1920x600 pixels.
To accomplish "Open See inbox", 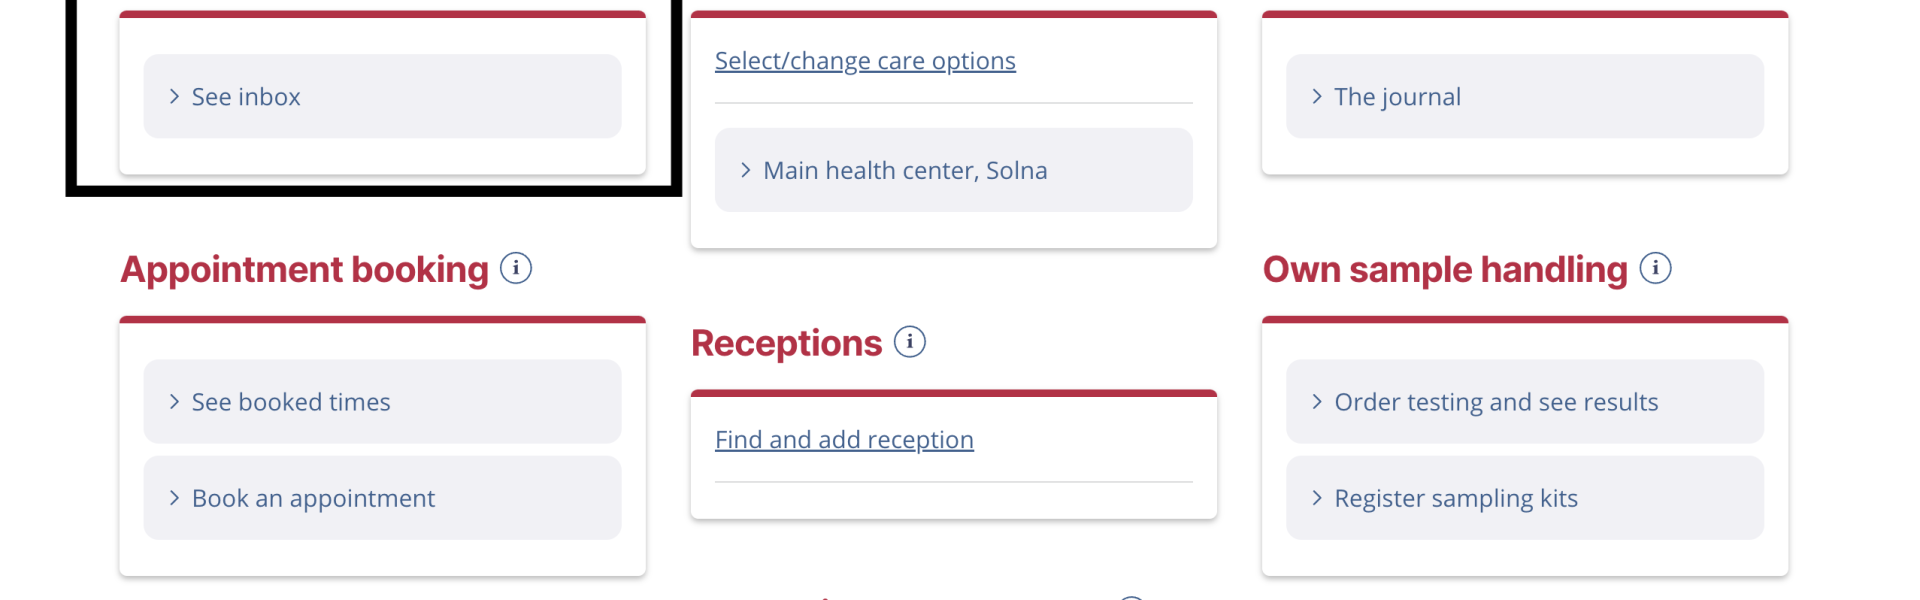I will tap(382, 96).
